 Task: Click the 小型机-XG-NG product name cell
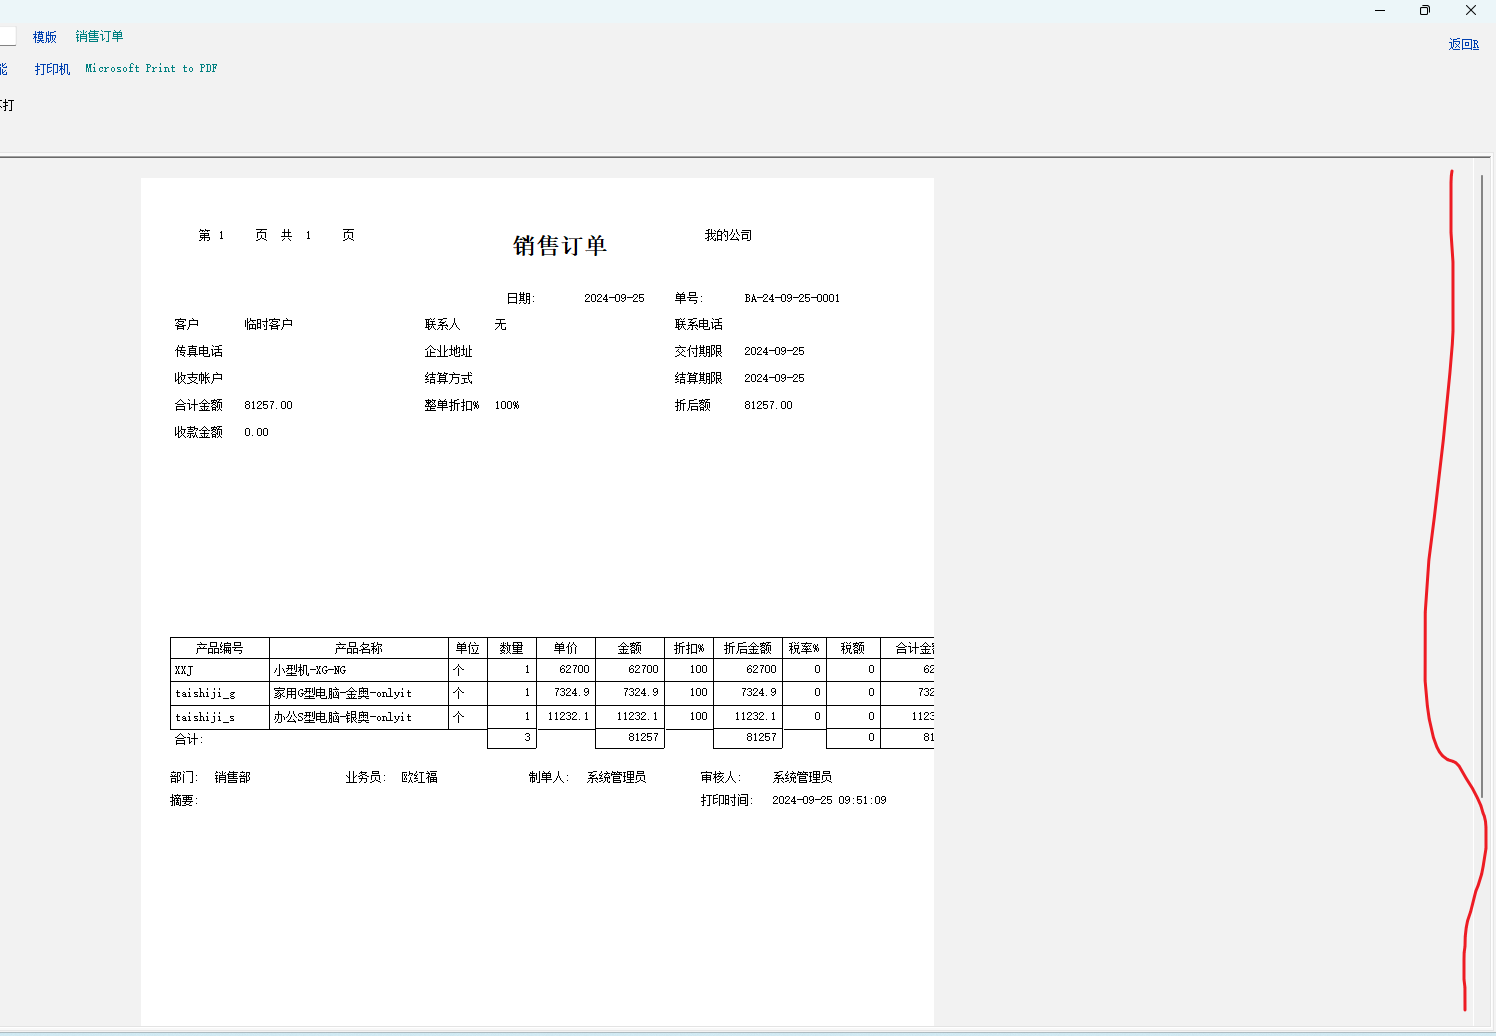pyautogui.click(x=310, y=670)
